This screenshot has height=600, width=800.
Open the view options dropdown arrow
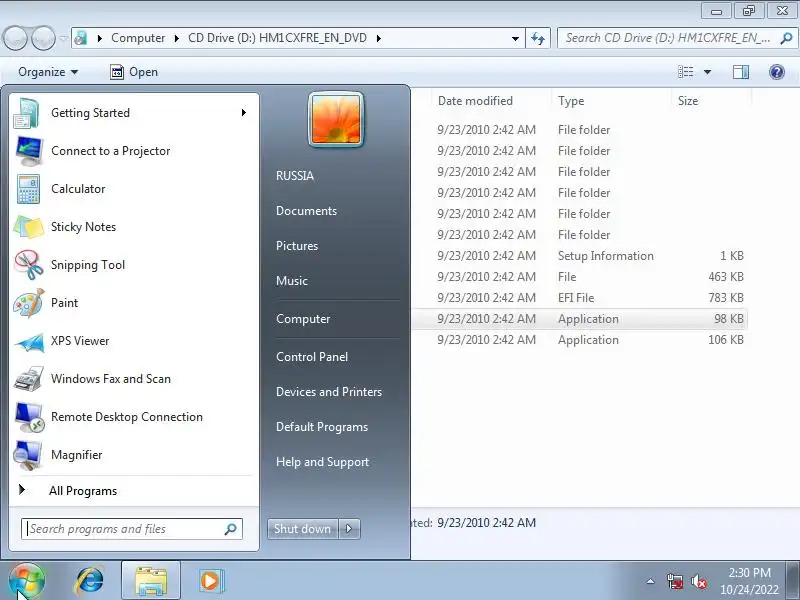point(708,72)
